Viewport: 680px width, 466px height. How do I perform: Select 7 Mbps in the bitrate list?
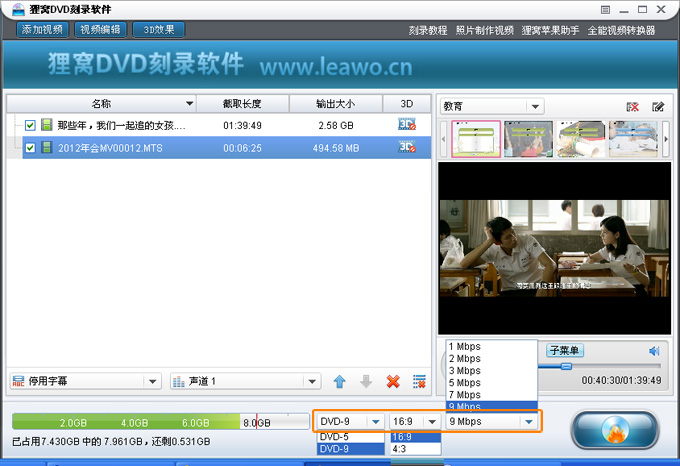tap(491, 395)
